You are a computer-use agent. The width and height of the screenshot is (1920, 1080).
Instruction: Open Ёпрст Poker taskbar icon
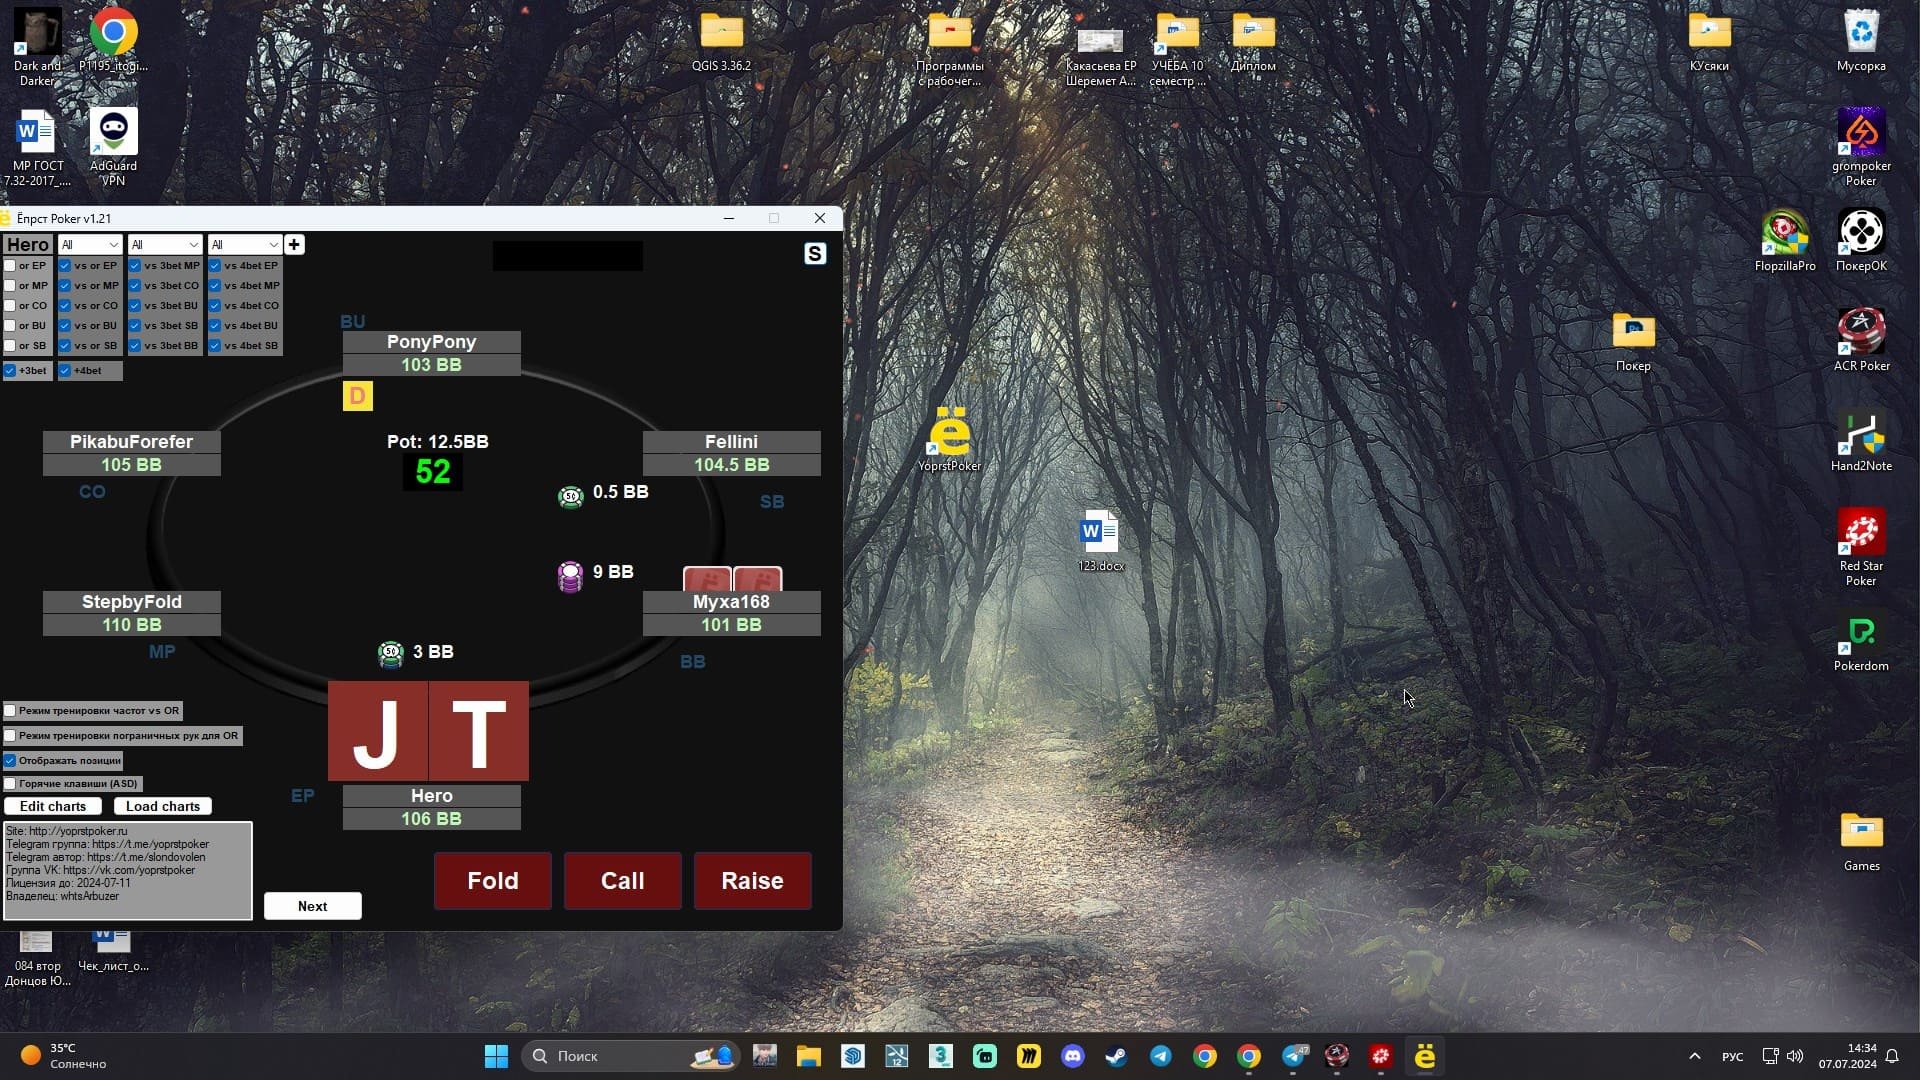pos(1425,1056)
